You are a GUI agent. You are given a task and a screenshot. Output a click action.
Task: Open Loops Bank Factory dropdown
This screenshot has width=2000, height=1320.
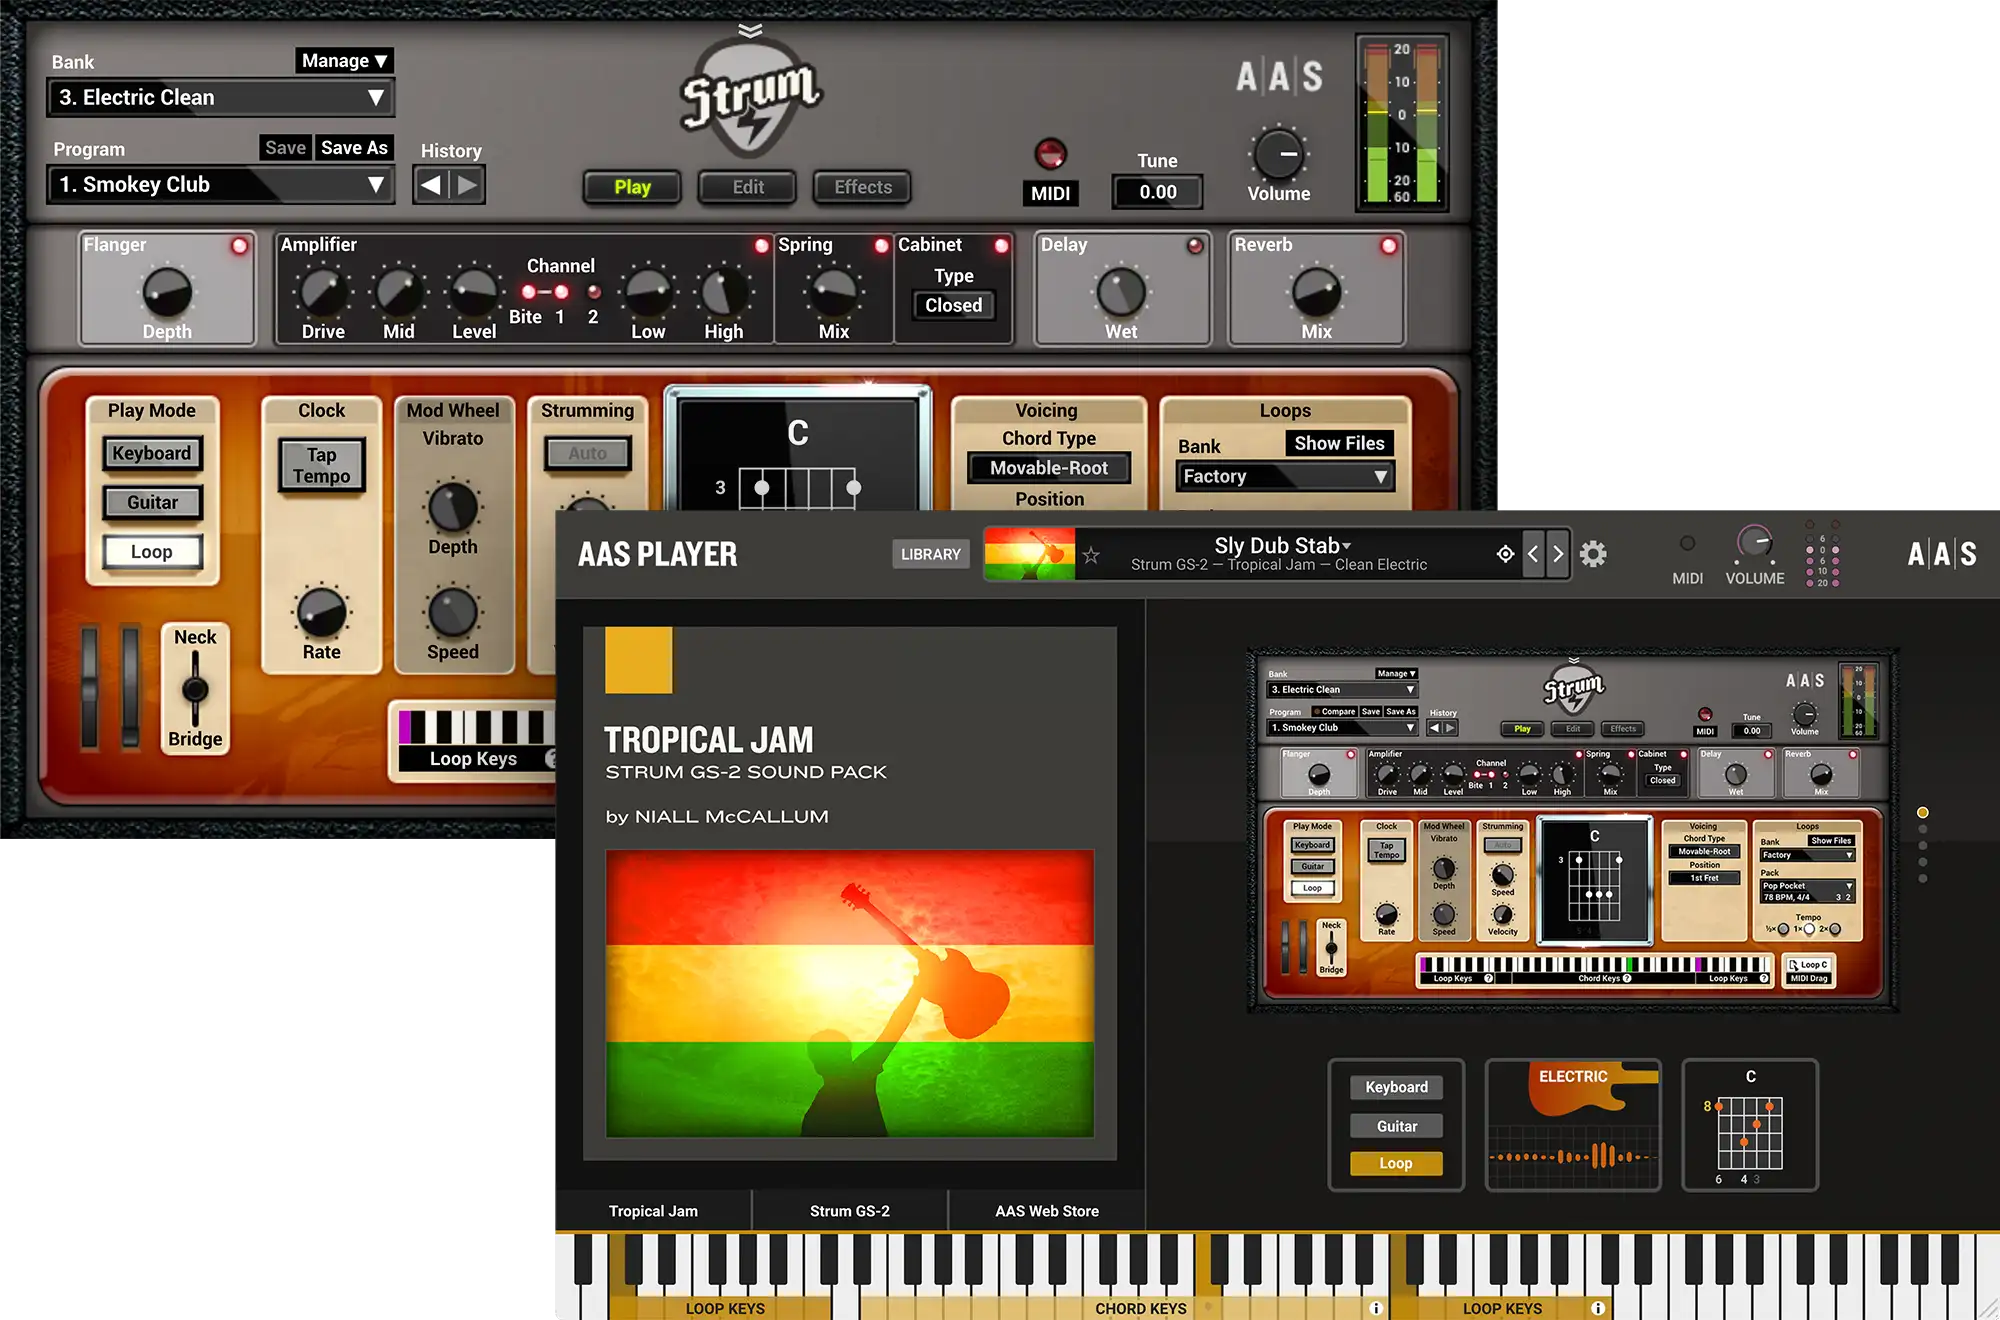pyautogui.click(x=1285, y=477)
